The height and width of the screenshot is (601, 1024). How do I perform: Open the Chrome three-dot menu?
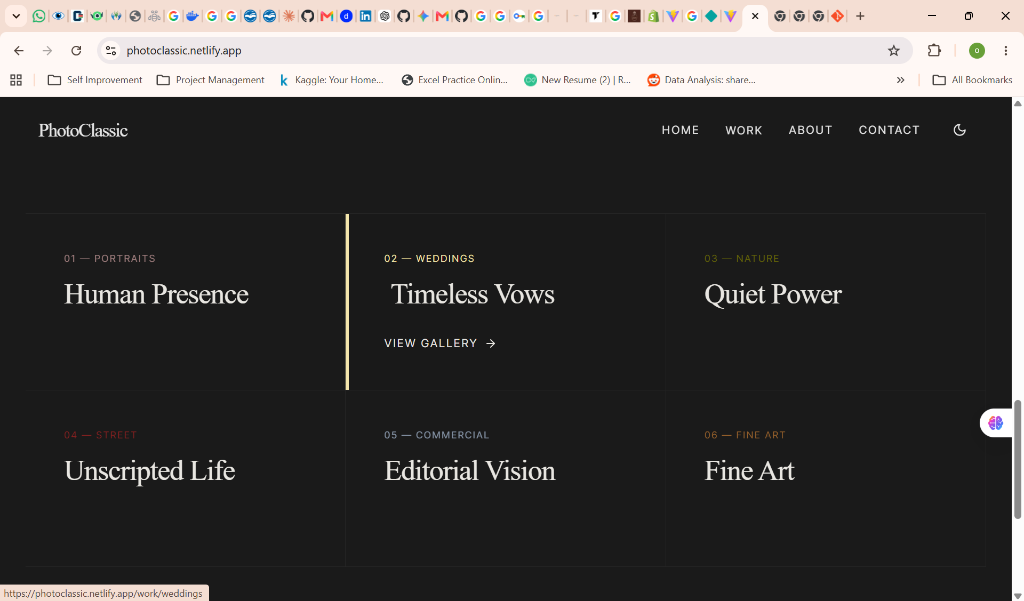click(1006, 50)
